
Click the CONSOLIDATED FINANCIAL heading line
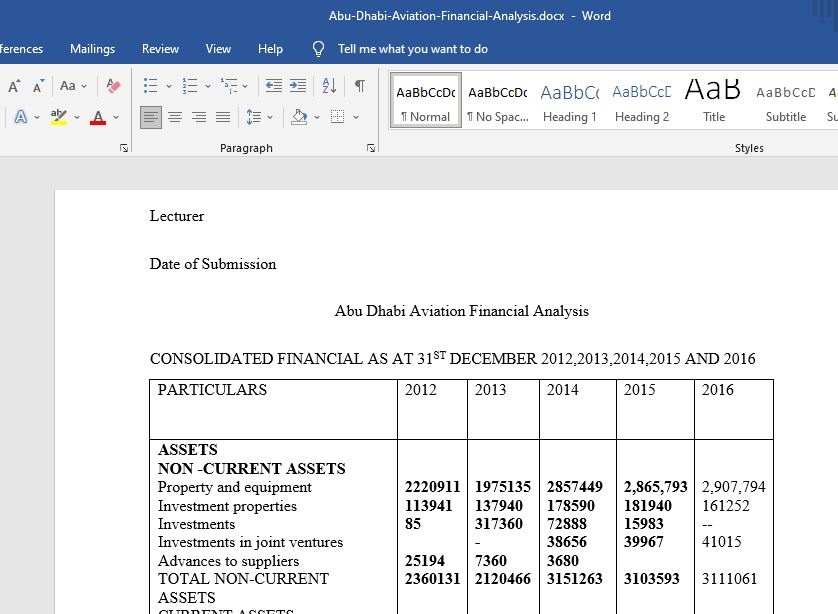(453, 358)
